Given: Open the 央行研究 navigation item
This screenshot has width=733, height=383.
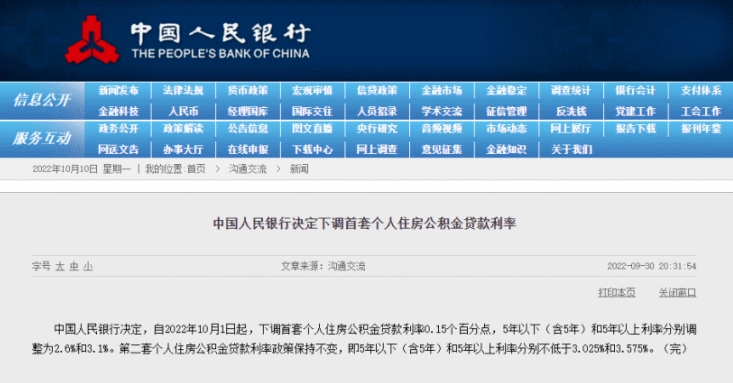Looking at the screenshot, I should (x=377, y=129).
